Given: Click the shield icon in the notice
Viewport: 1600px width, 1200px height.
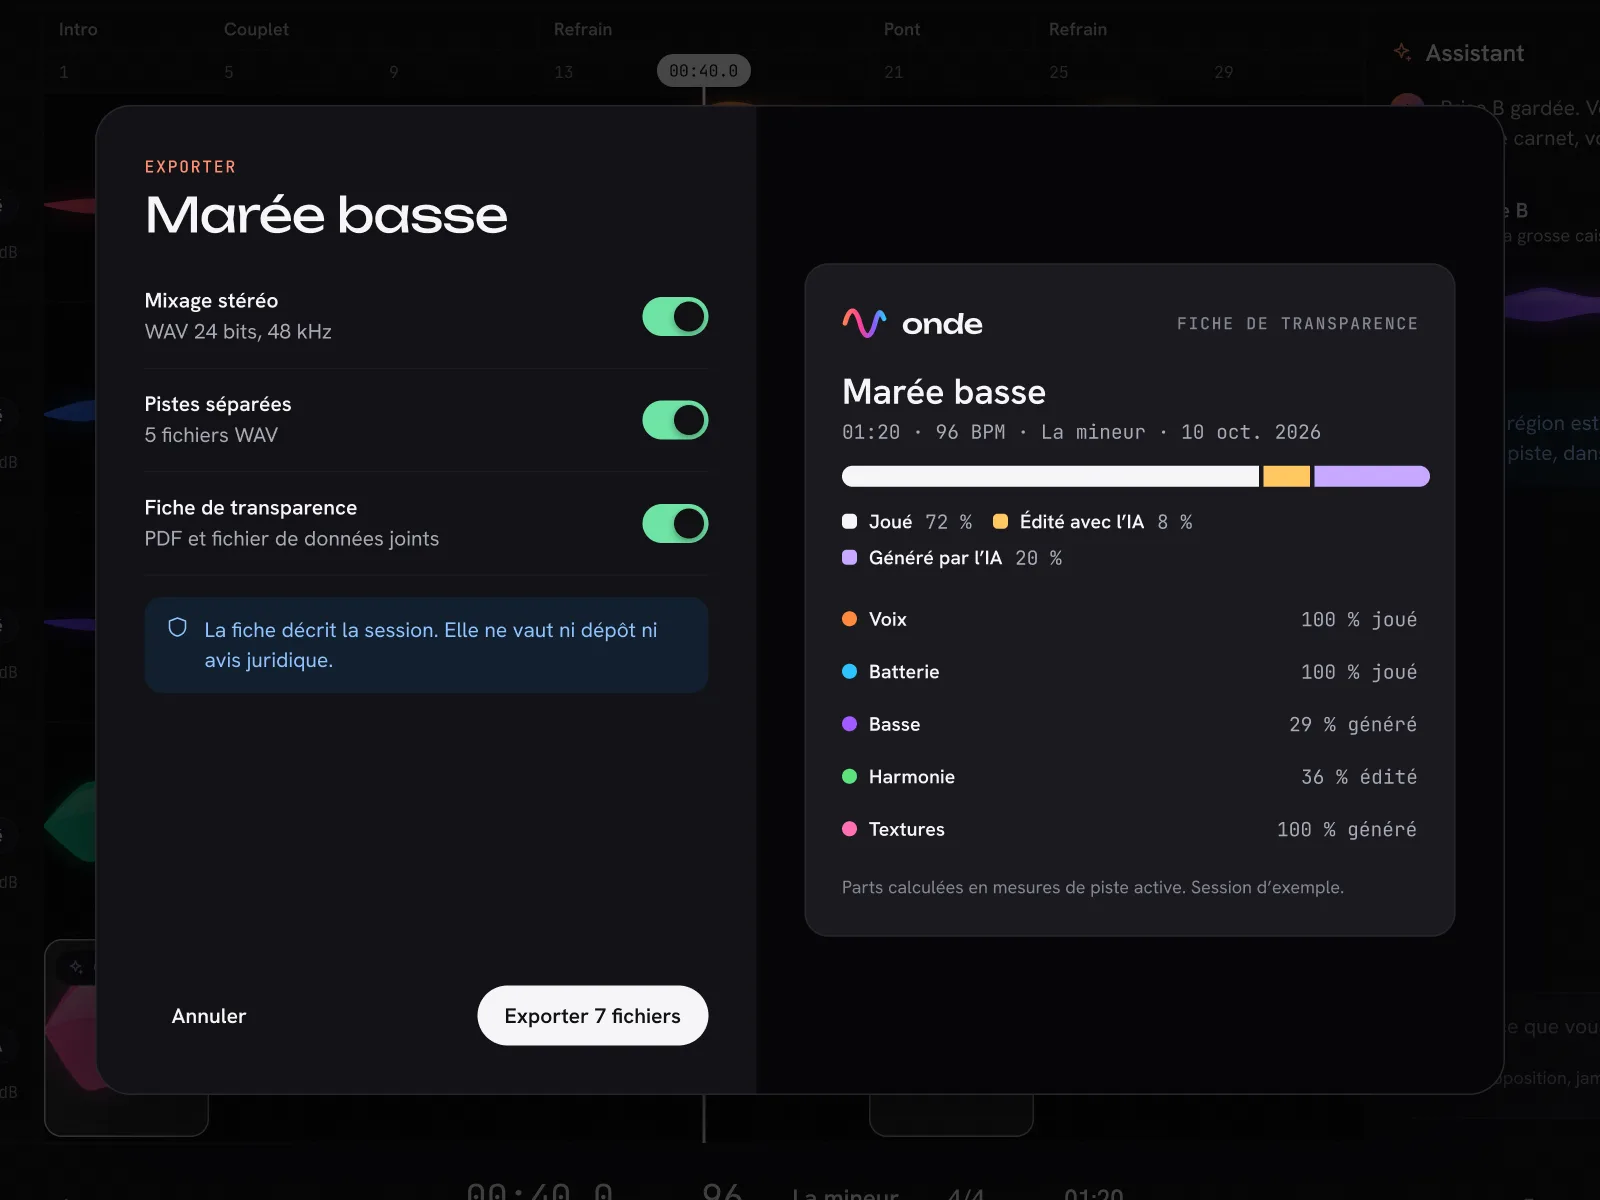Looking at the screenshot, I should pos(178,628).
